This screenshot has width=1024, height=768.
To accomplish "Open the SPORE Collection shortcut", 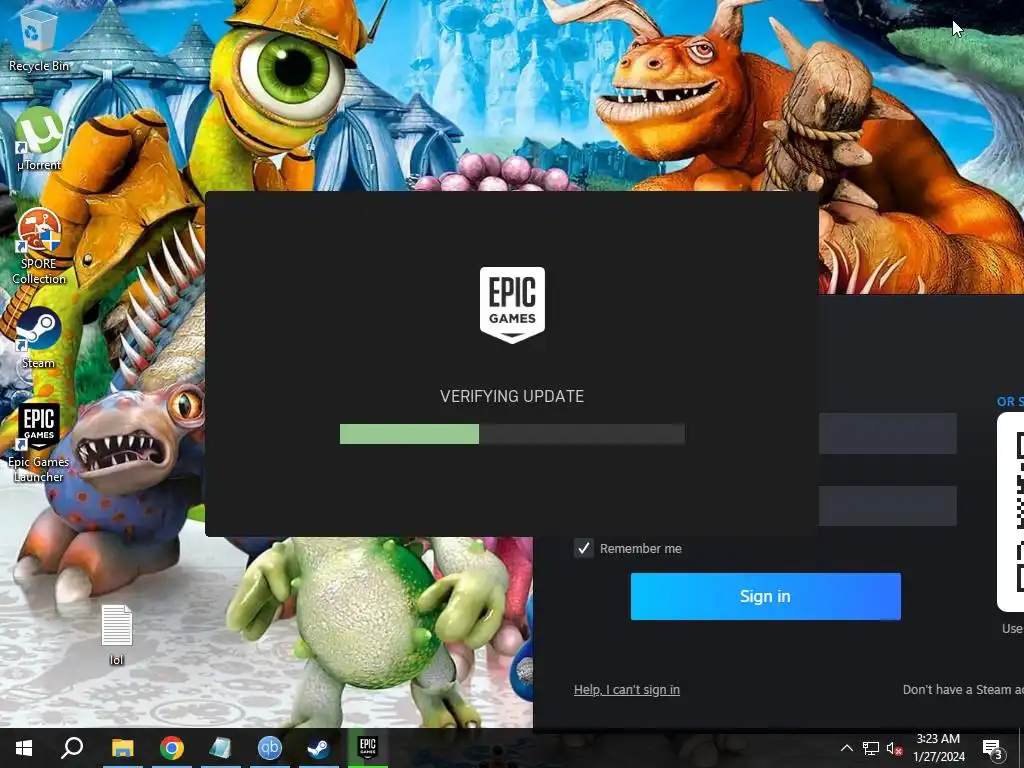I will tap(39, 247).
